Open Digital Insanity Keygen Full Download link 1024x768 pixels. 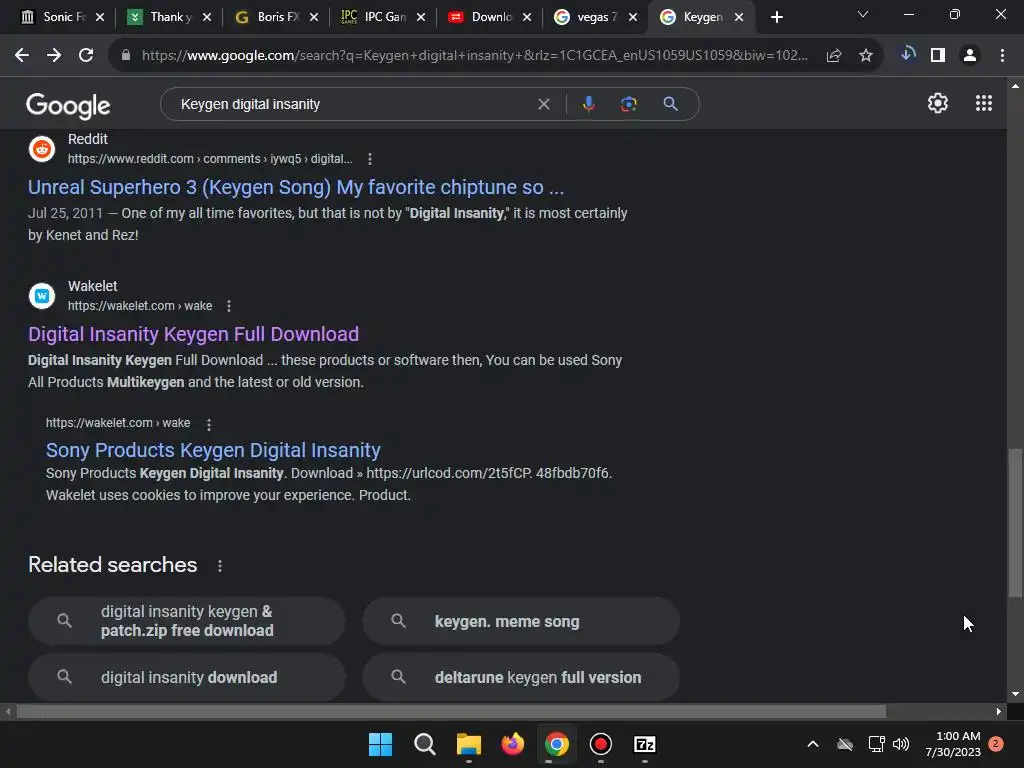pyautogui.click(x=193, y=334)
